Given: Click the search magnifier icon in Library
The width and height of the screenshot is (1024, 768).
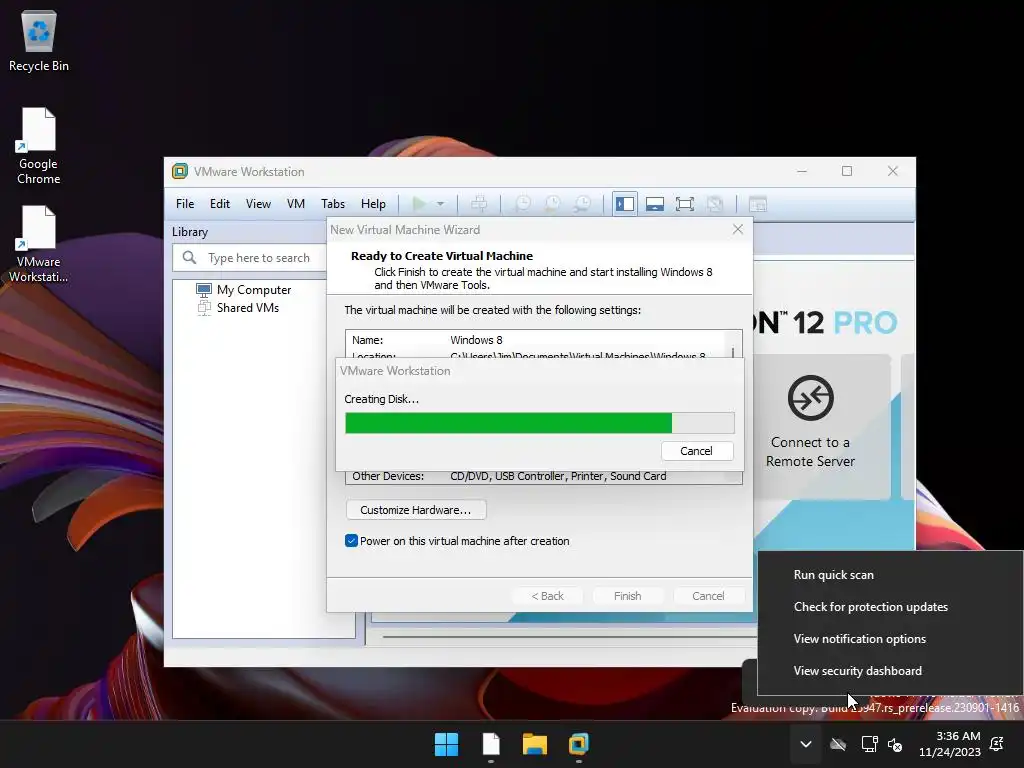Looking at the screenshot, I should tap(189, 257).
